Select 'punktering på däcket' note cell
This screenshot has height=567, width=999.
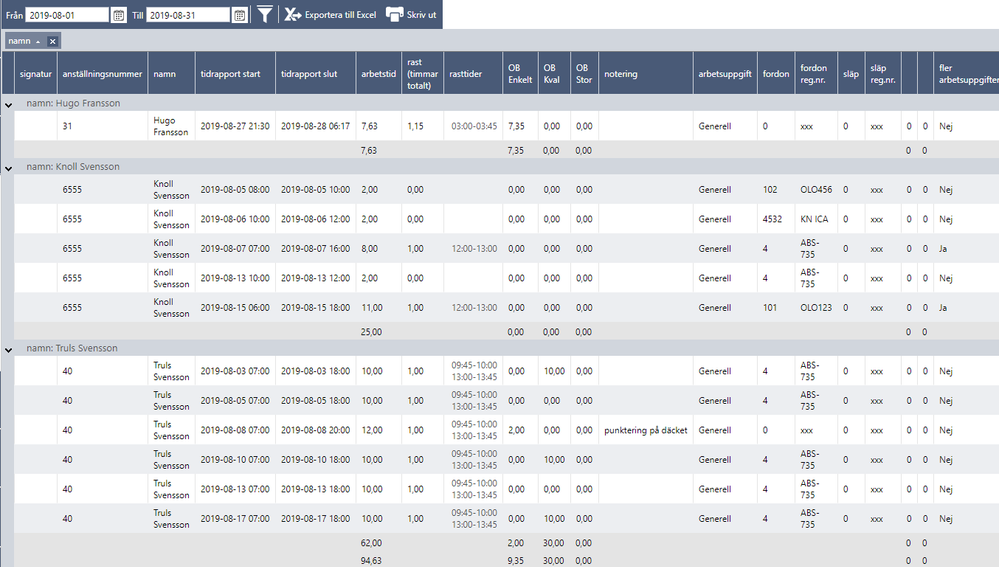[x=645, y=430]
